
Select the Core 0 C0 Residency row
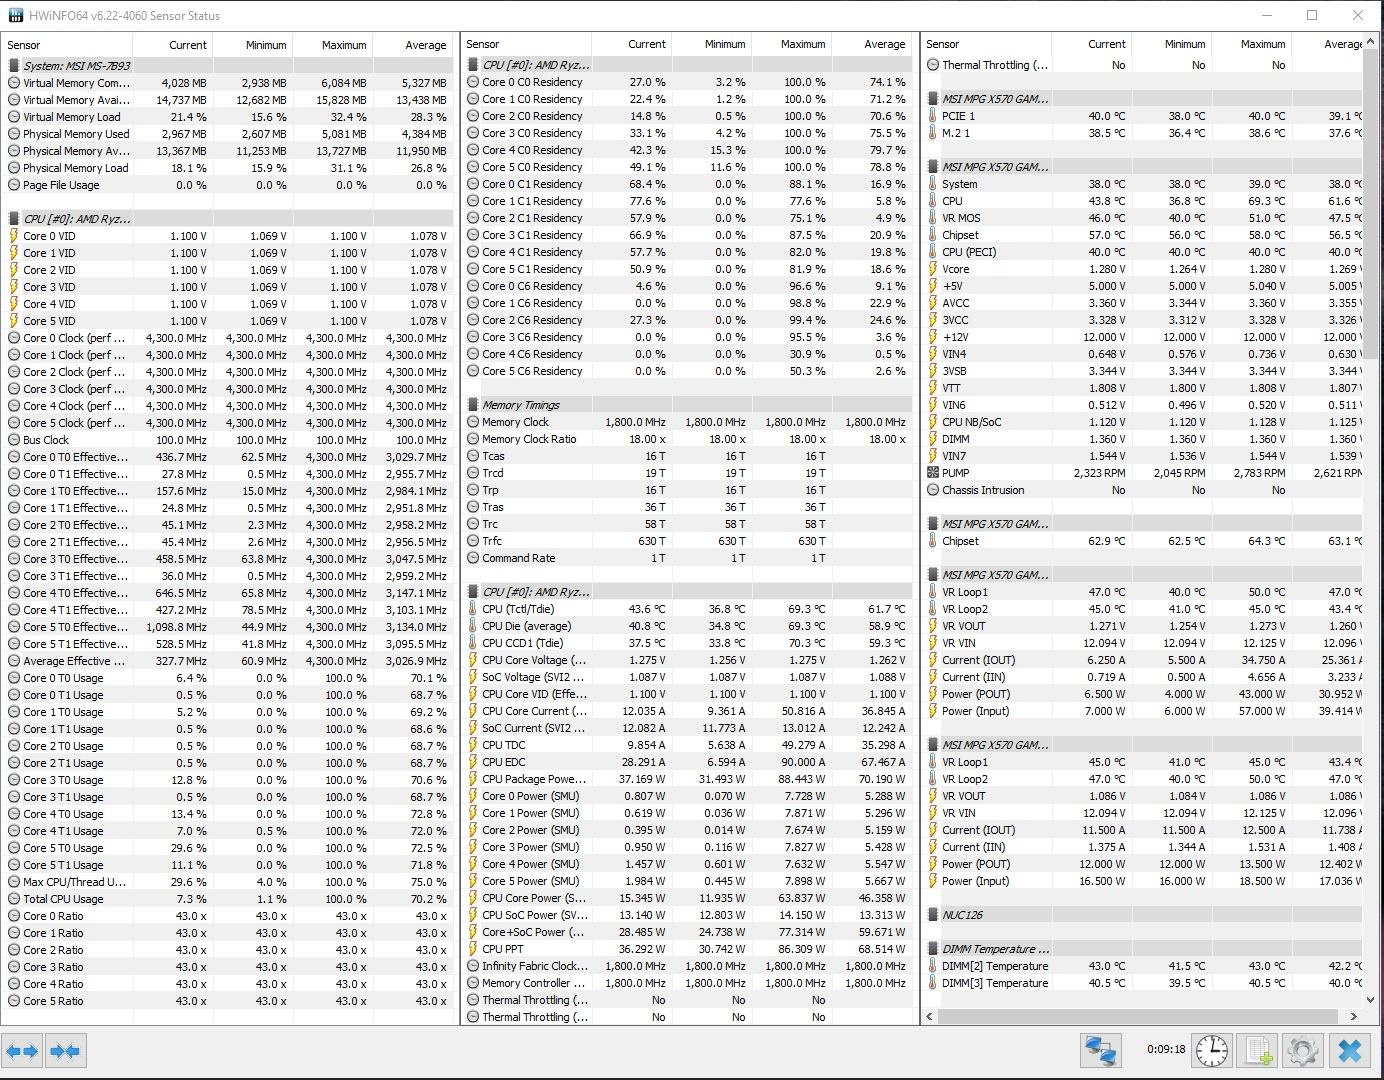(688, 82)
